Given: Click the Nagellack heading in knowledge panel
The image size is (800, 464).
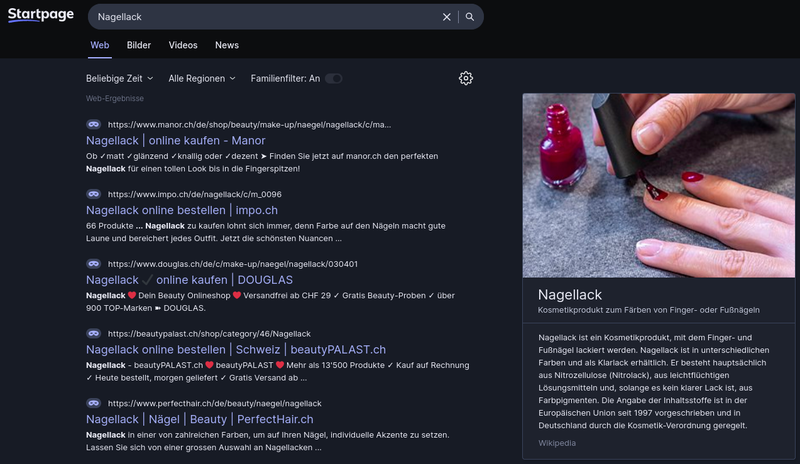Looking at the screenshot, I should click(x=570, y=295).
